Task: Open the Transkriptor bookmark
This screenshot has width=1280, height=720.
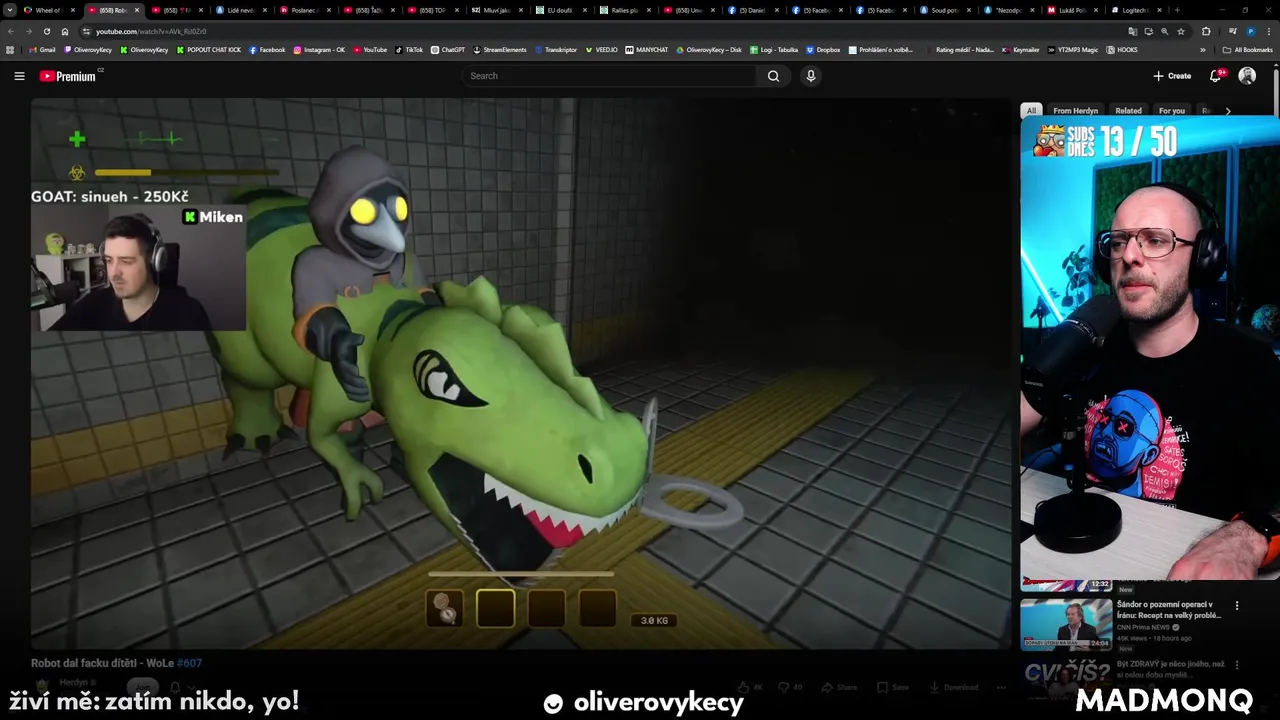Action: tap(557, 49)
